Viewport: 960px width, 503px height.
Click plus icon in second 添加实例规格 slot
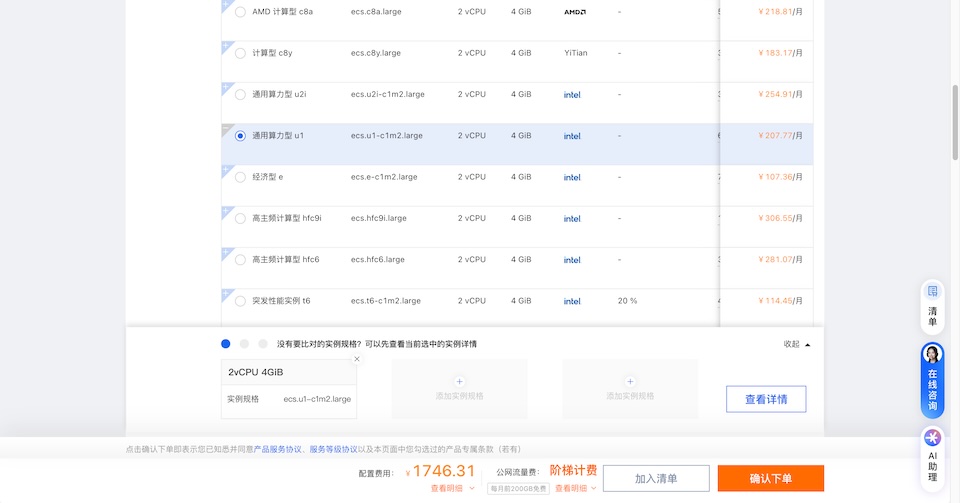(x=630, y=381)
